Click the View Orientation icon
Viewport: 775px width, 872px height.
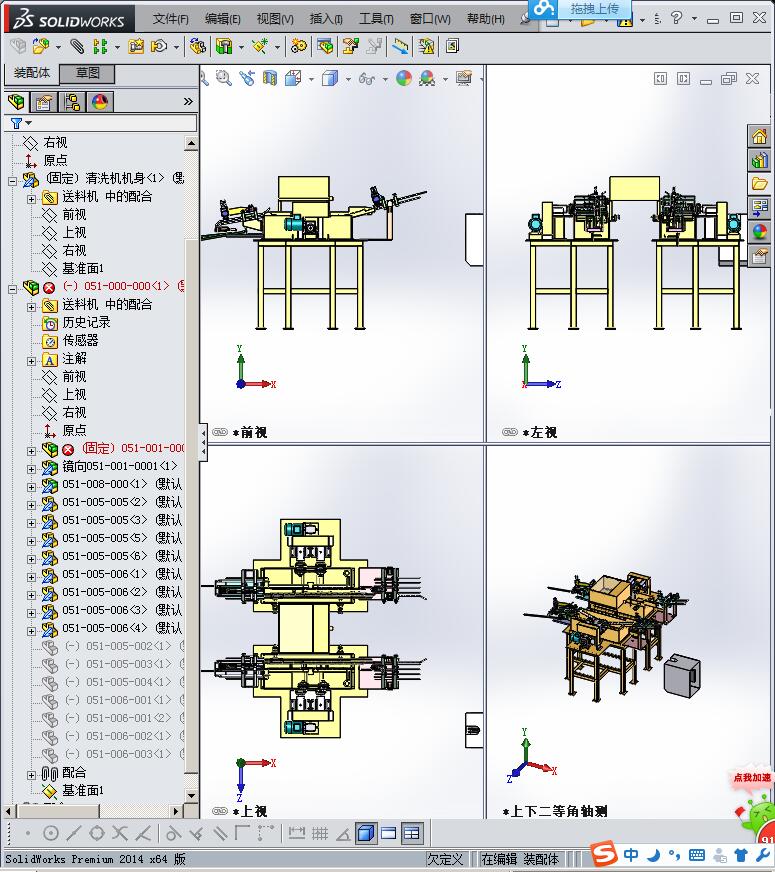(293, 78)
